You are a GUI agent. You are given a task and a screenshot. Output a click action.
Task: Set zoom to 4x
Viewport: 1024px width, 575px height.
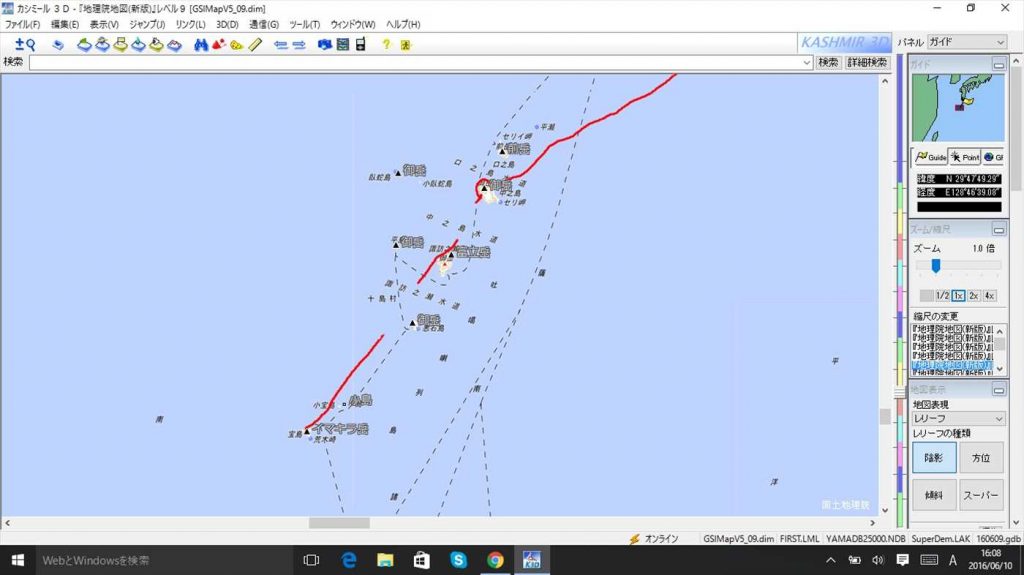[989, 295]
